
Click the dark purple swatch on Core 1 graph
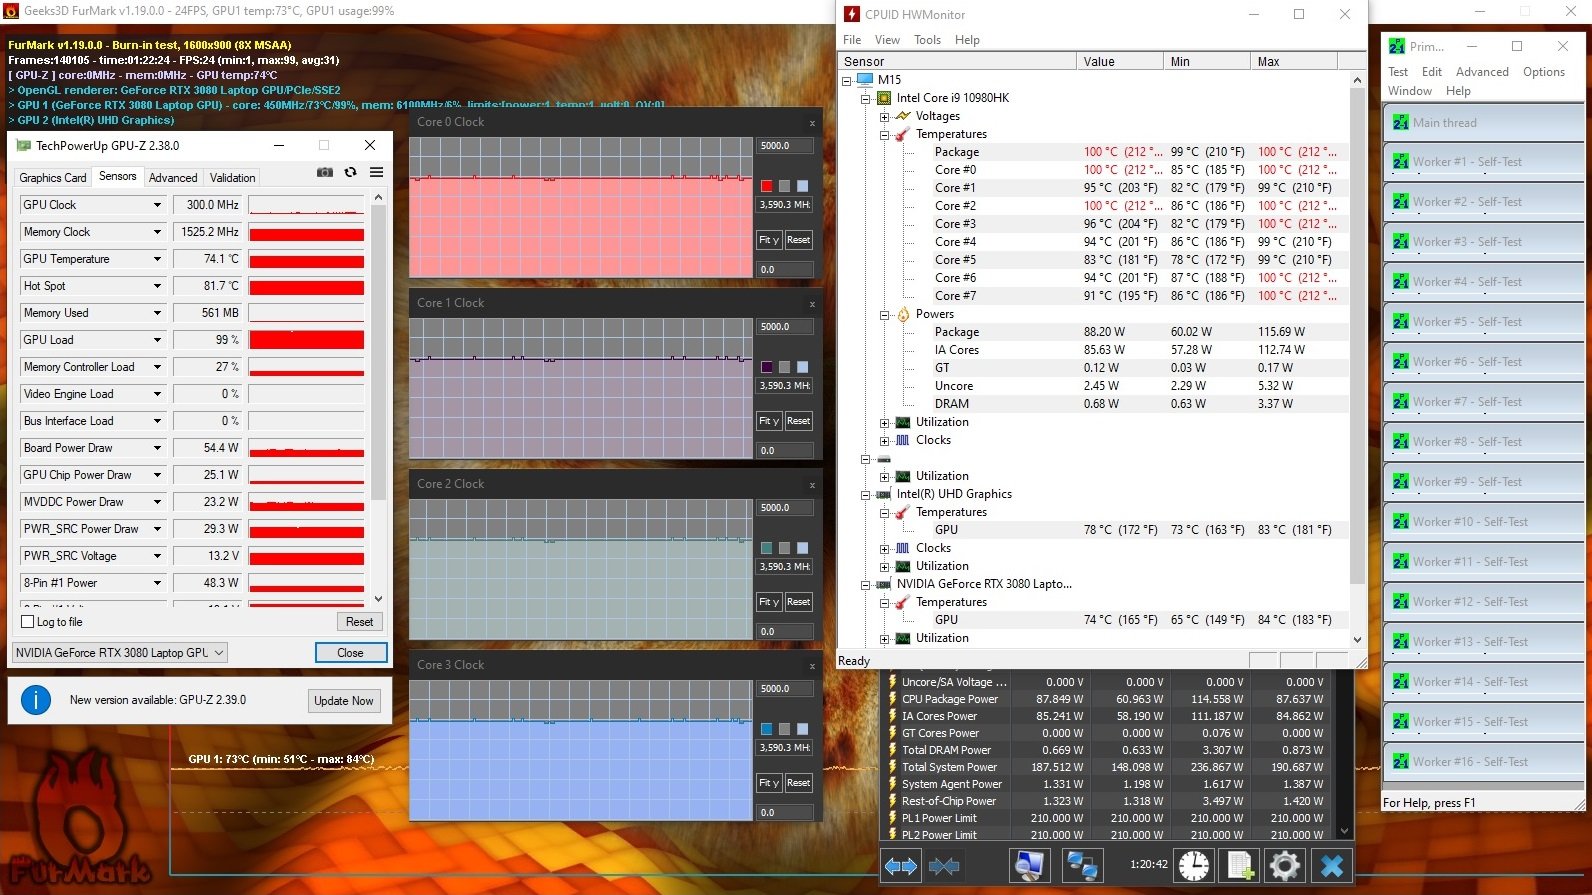[766, 367]
